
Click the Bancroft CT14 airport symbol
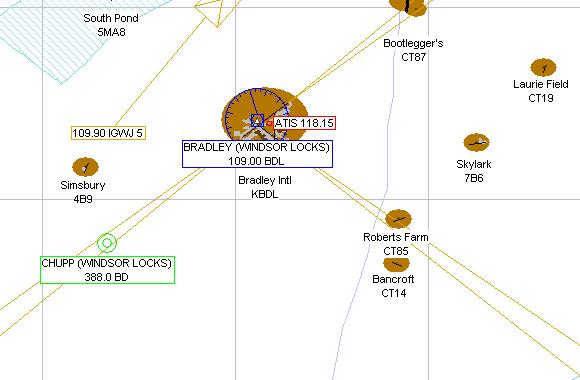point(396,265)
